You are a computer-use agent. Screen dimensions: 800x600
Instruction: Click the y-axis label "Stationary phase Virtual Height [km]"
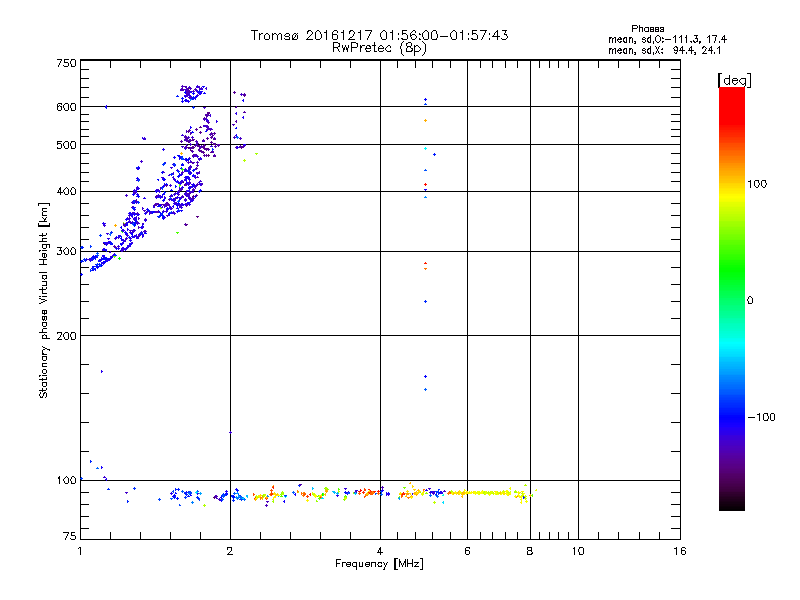point(43,301)
